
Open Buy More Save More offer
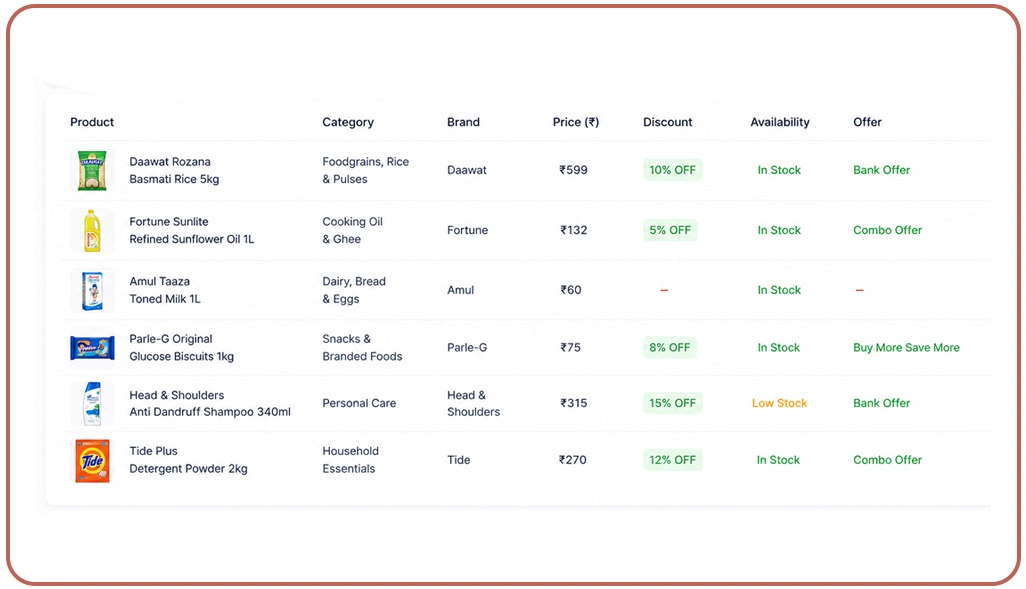(906, 348)
